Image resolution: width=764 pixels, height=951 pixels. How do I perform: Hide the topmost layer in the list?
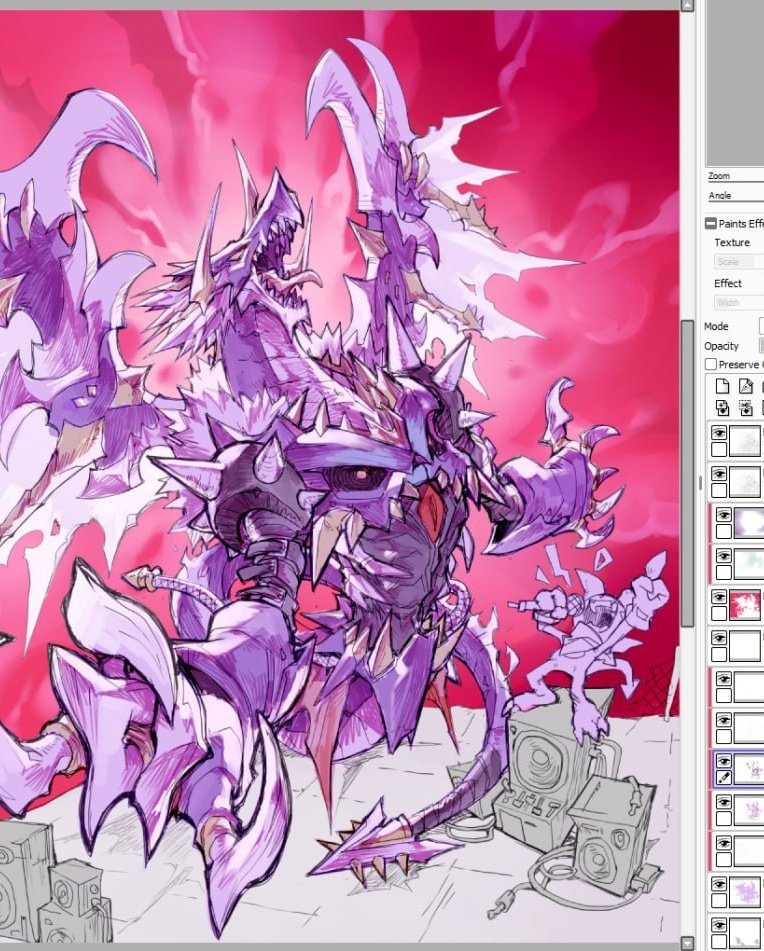719,432
